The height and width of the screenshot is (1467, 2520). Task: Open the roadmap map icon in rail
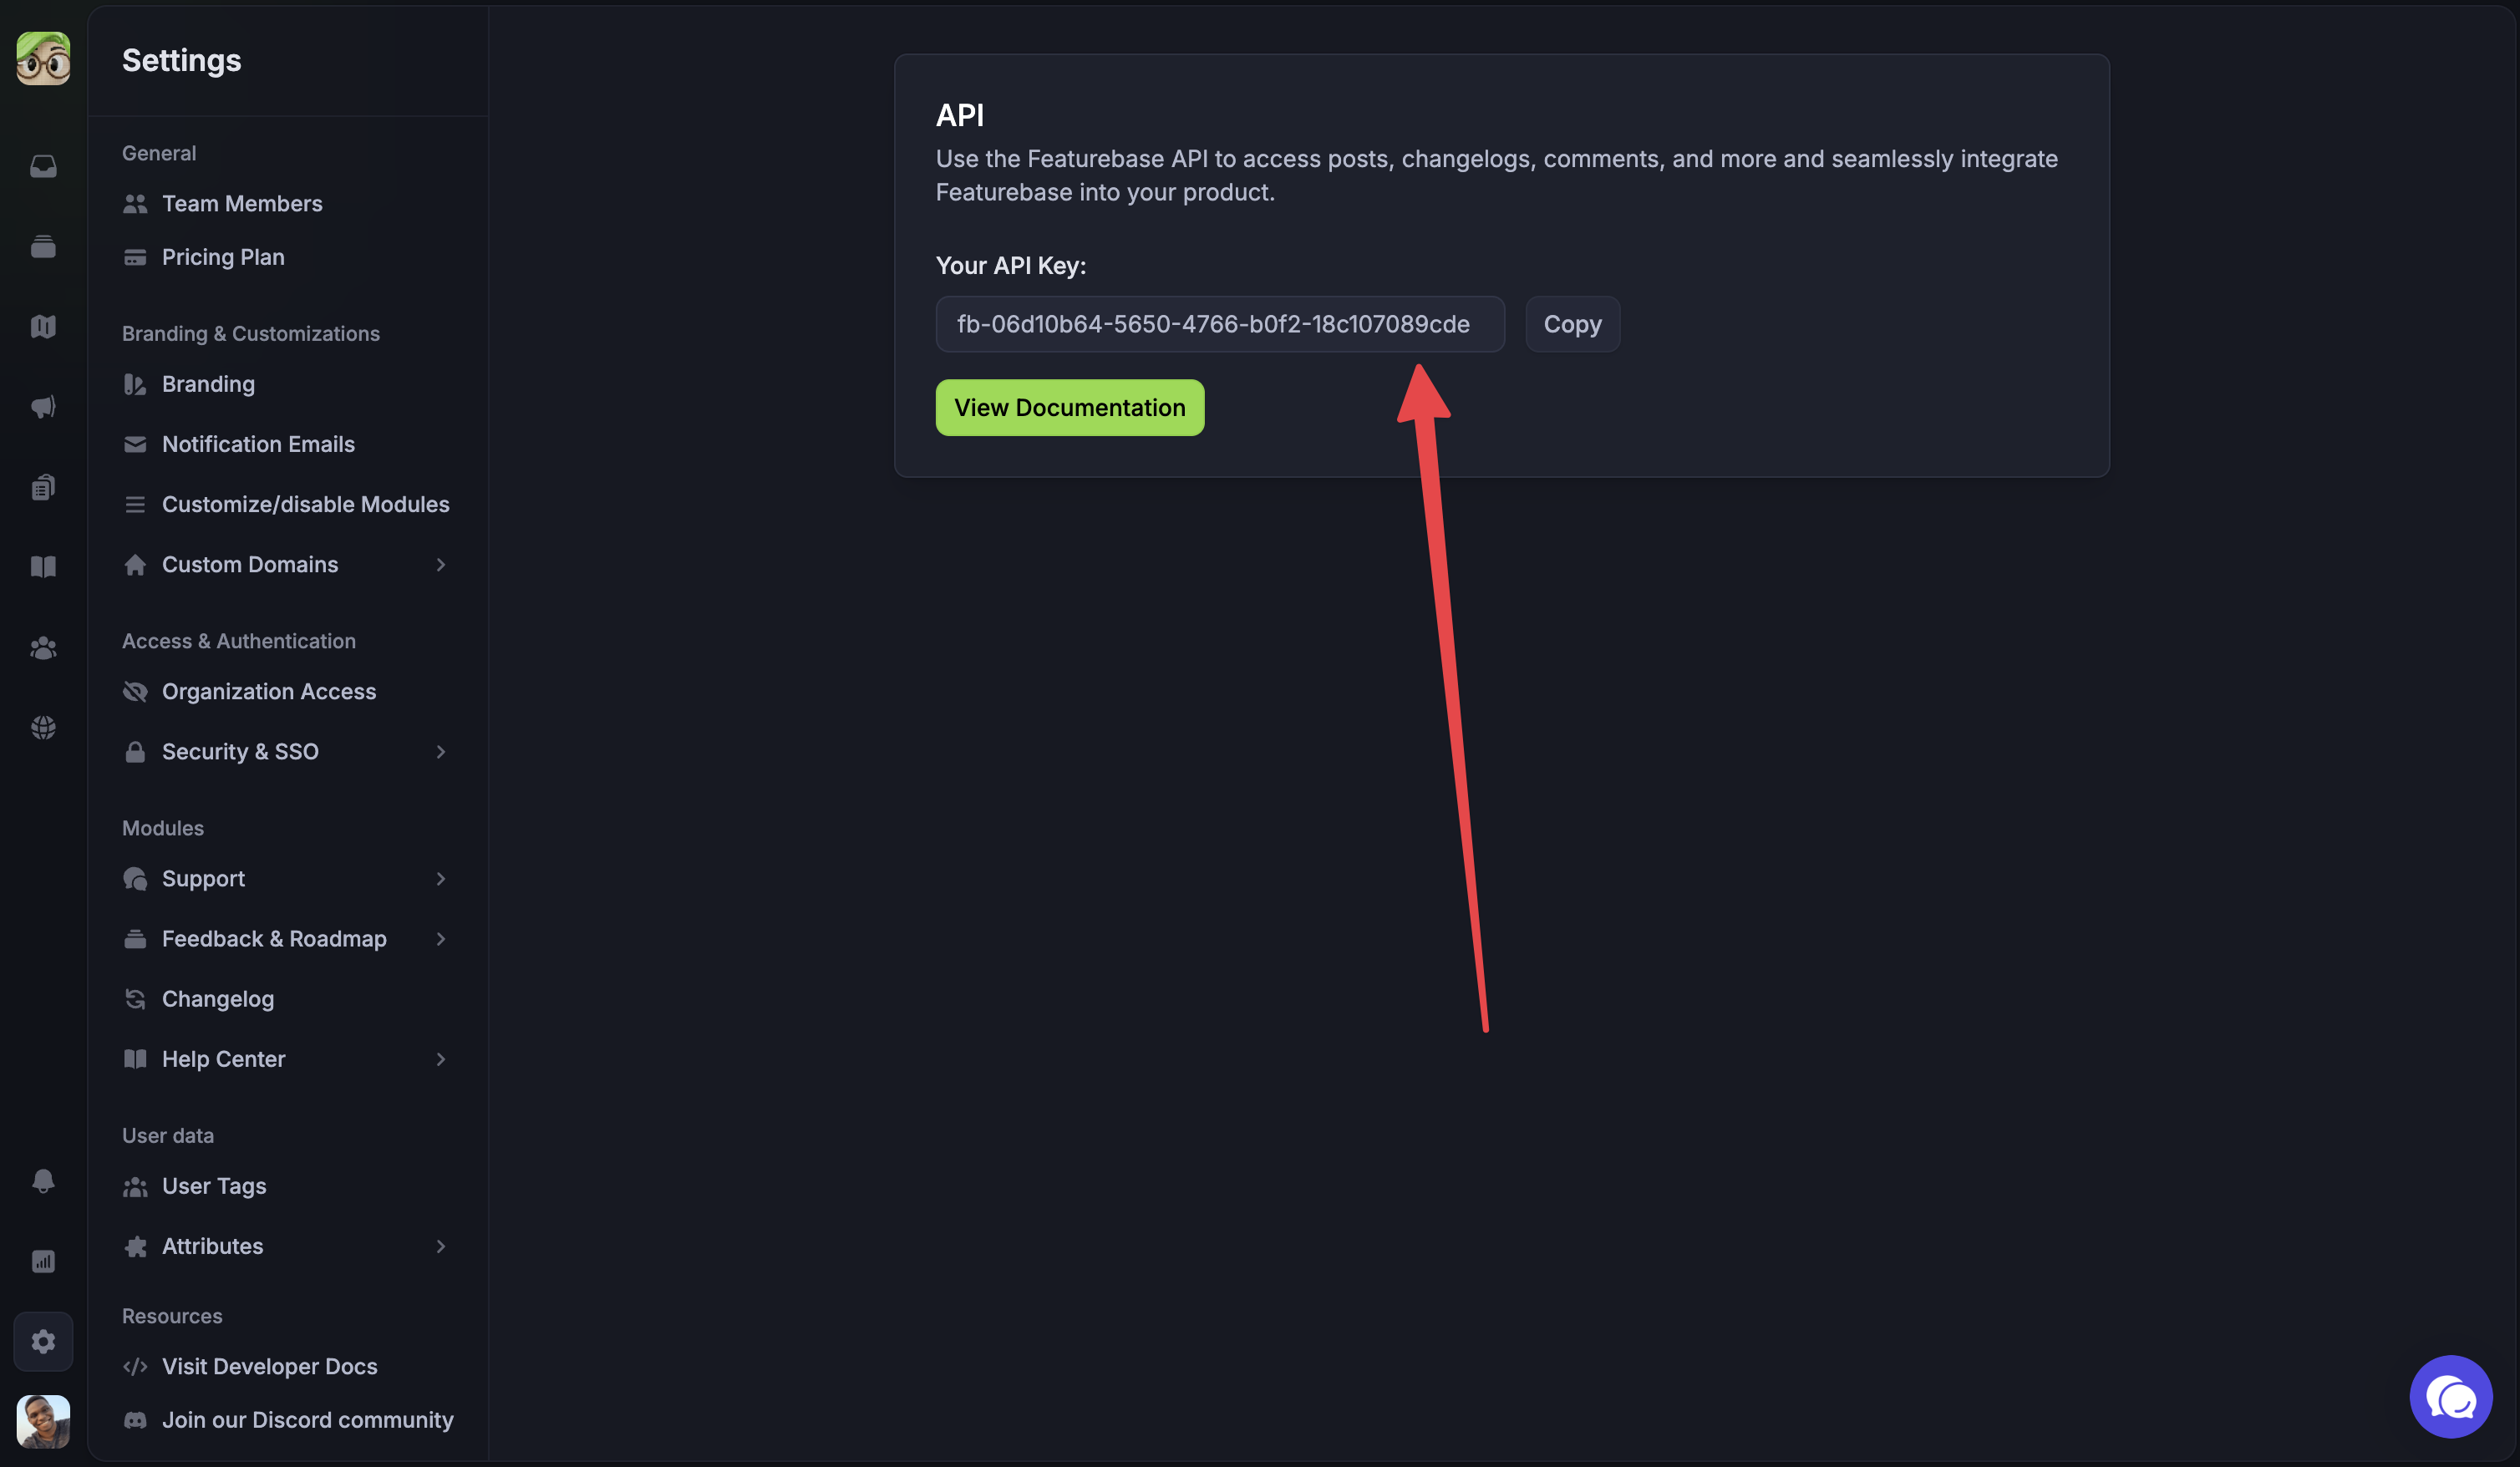[x=43, y=327]
